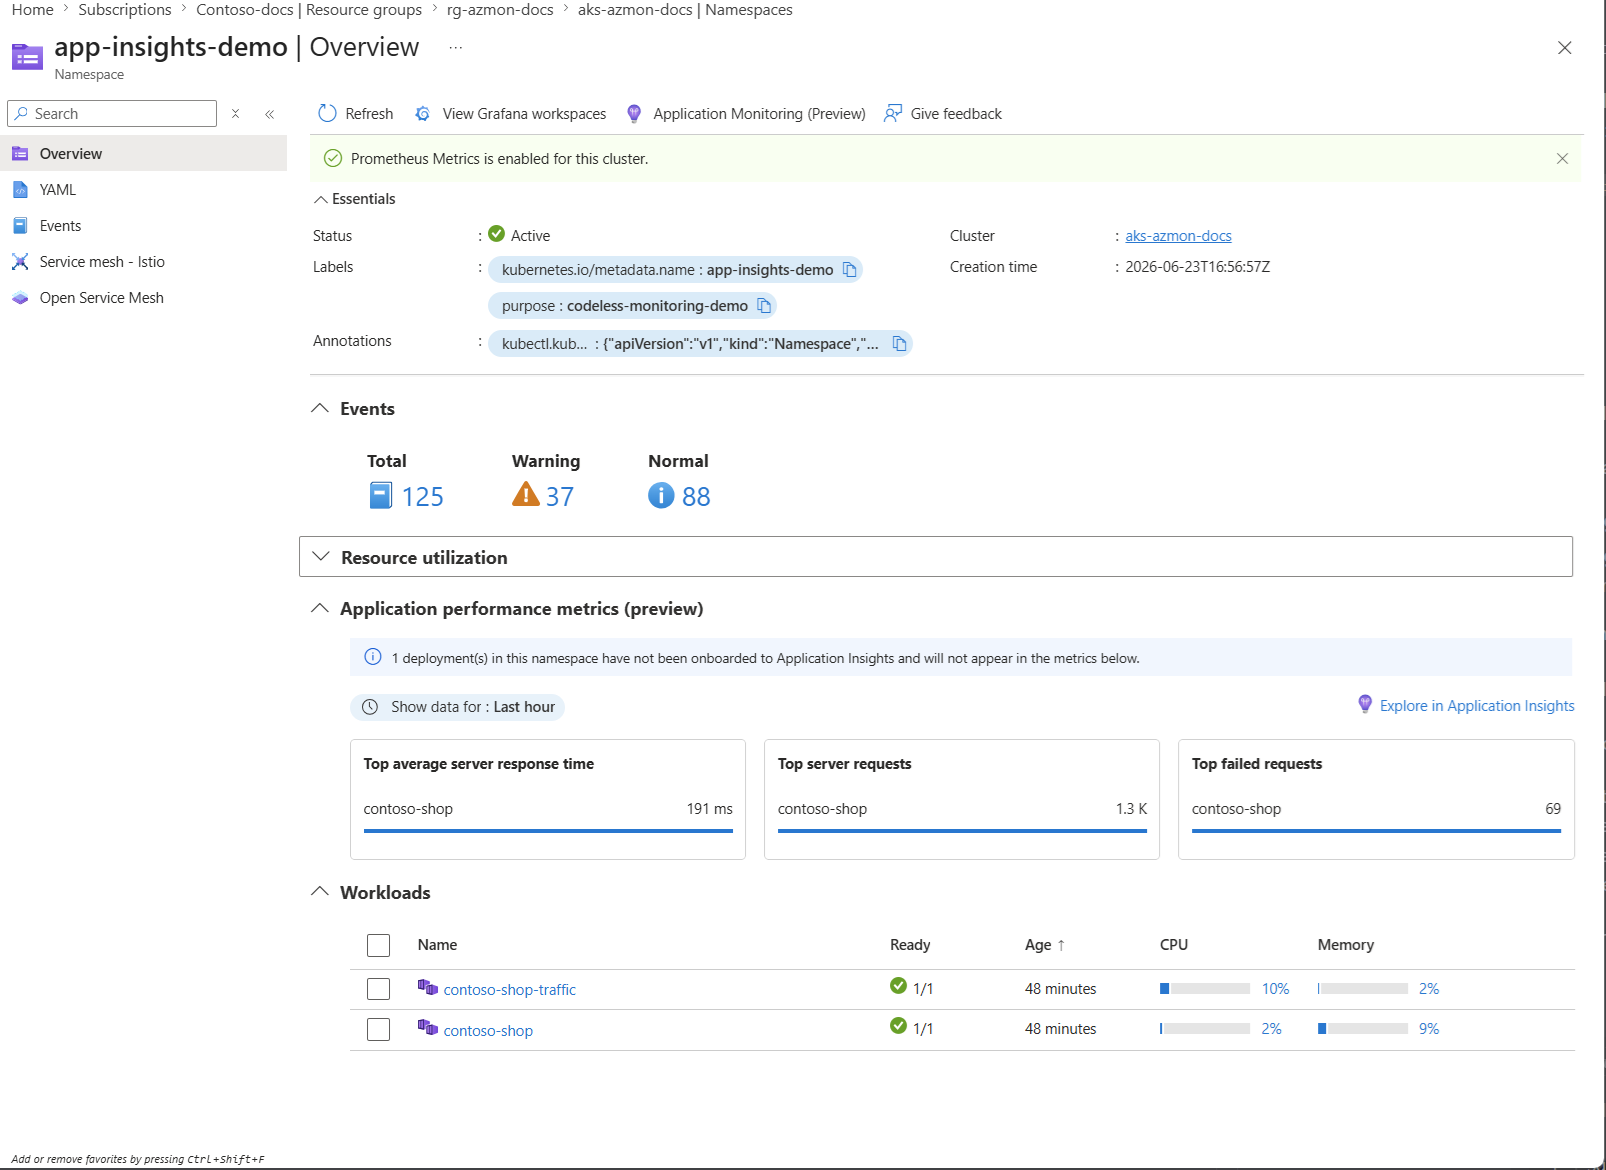Copy the purpose codeless-monitoring-demo label
Screen dimensions: 1606x1170
[x=764, y=306]
